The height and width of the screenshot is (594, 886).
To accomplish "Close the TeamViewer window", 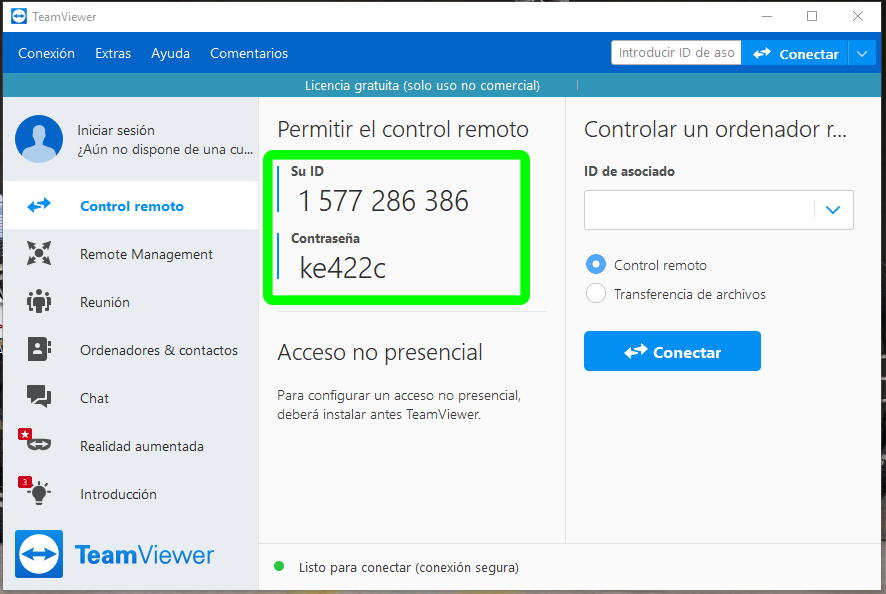I will (x=858, y=16).
